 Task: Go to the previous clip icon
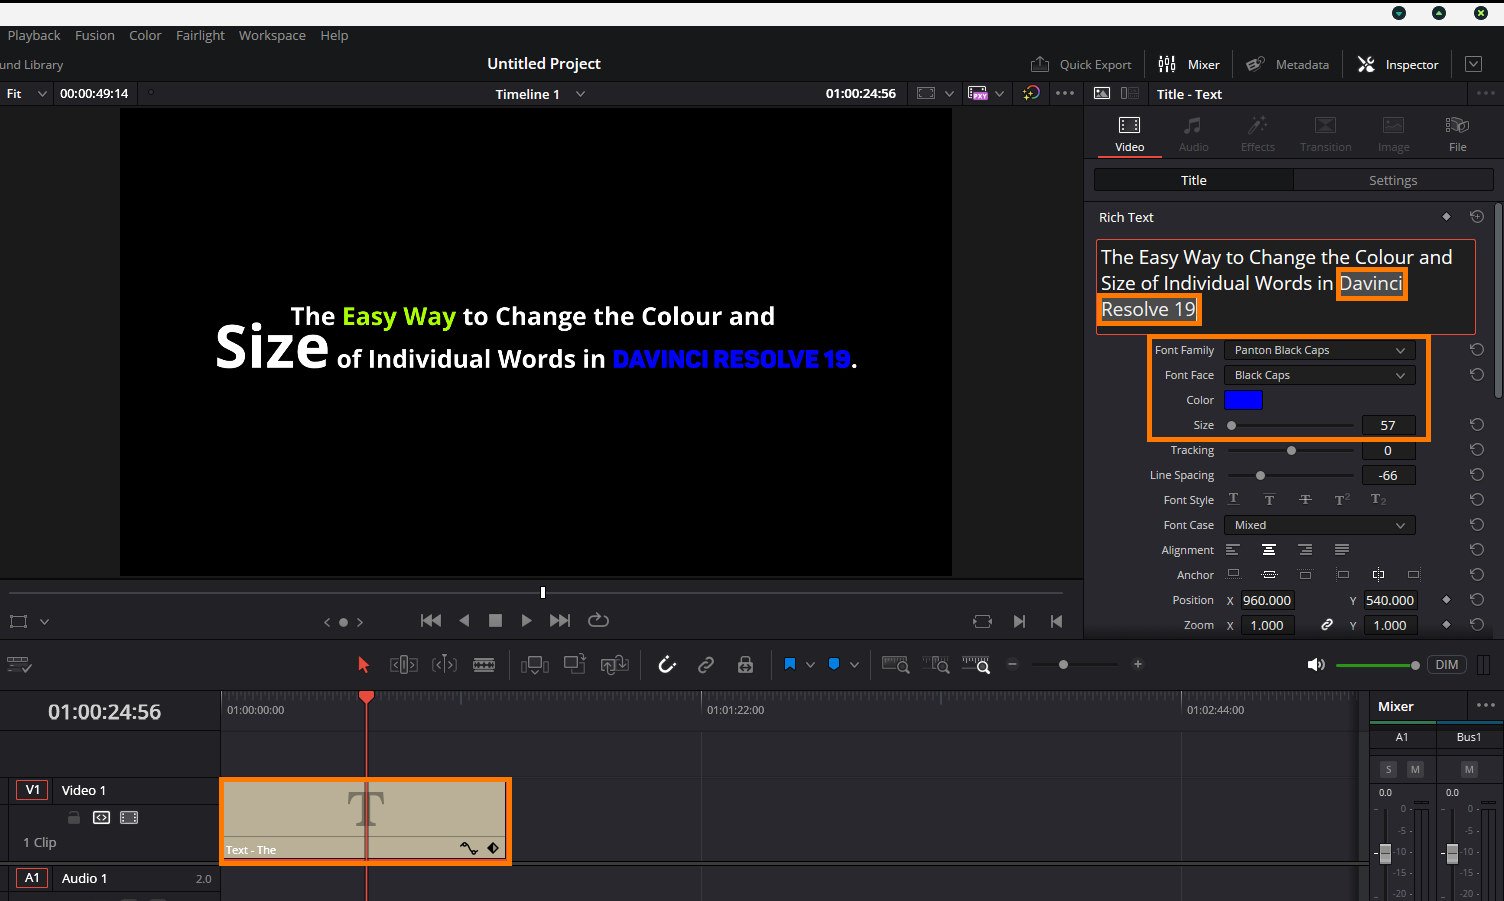1057,621
